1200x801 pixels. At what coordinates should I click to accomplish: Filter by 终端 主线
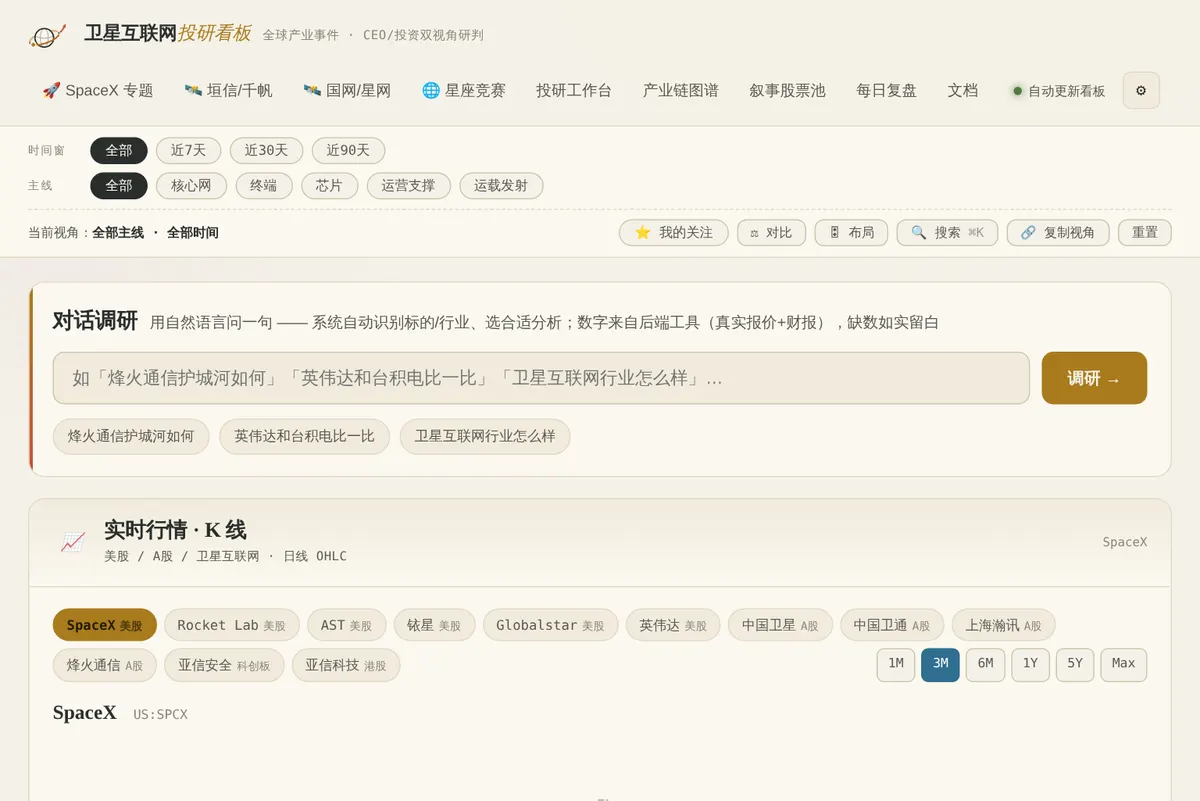pyautogui.click(x=264, y=186)
